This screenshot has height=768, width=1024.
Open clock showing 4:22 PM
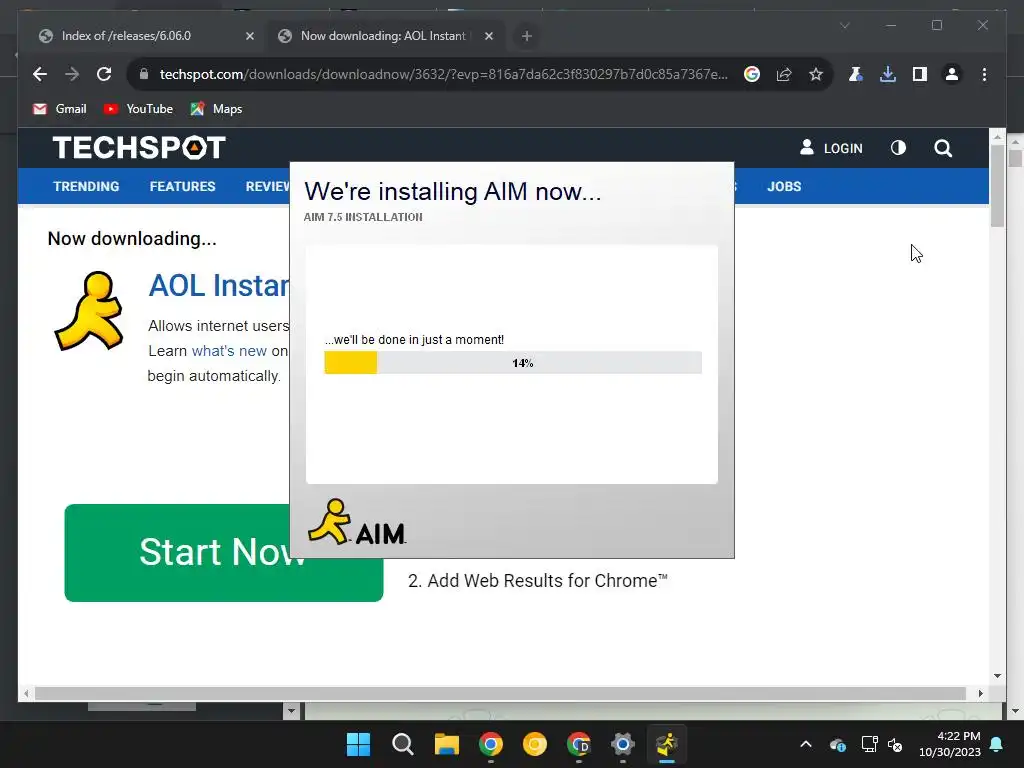tap(950, 744)
